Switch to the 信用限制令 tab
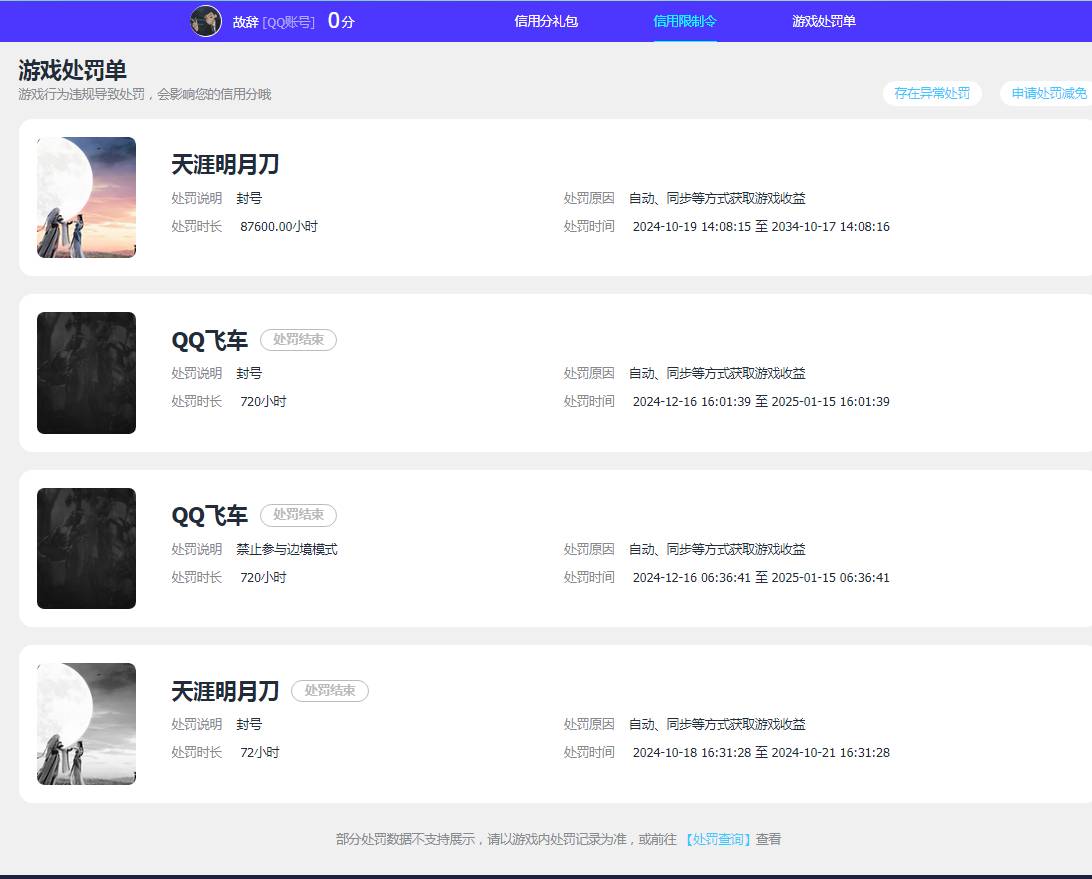This screenshot has width=1092, height=879. coord(685,21)
